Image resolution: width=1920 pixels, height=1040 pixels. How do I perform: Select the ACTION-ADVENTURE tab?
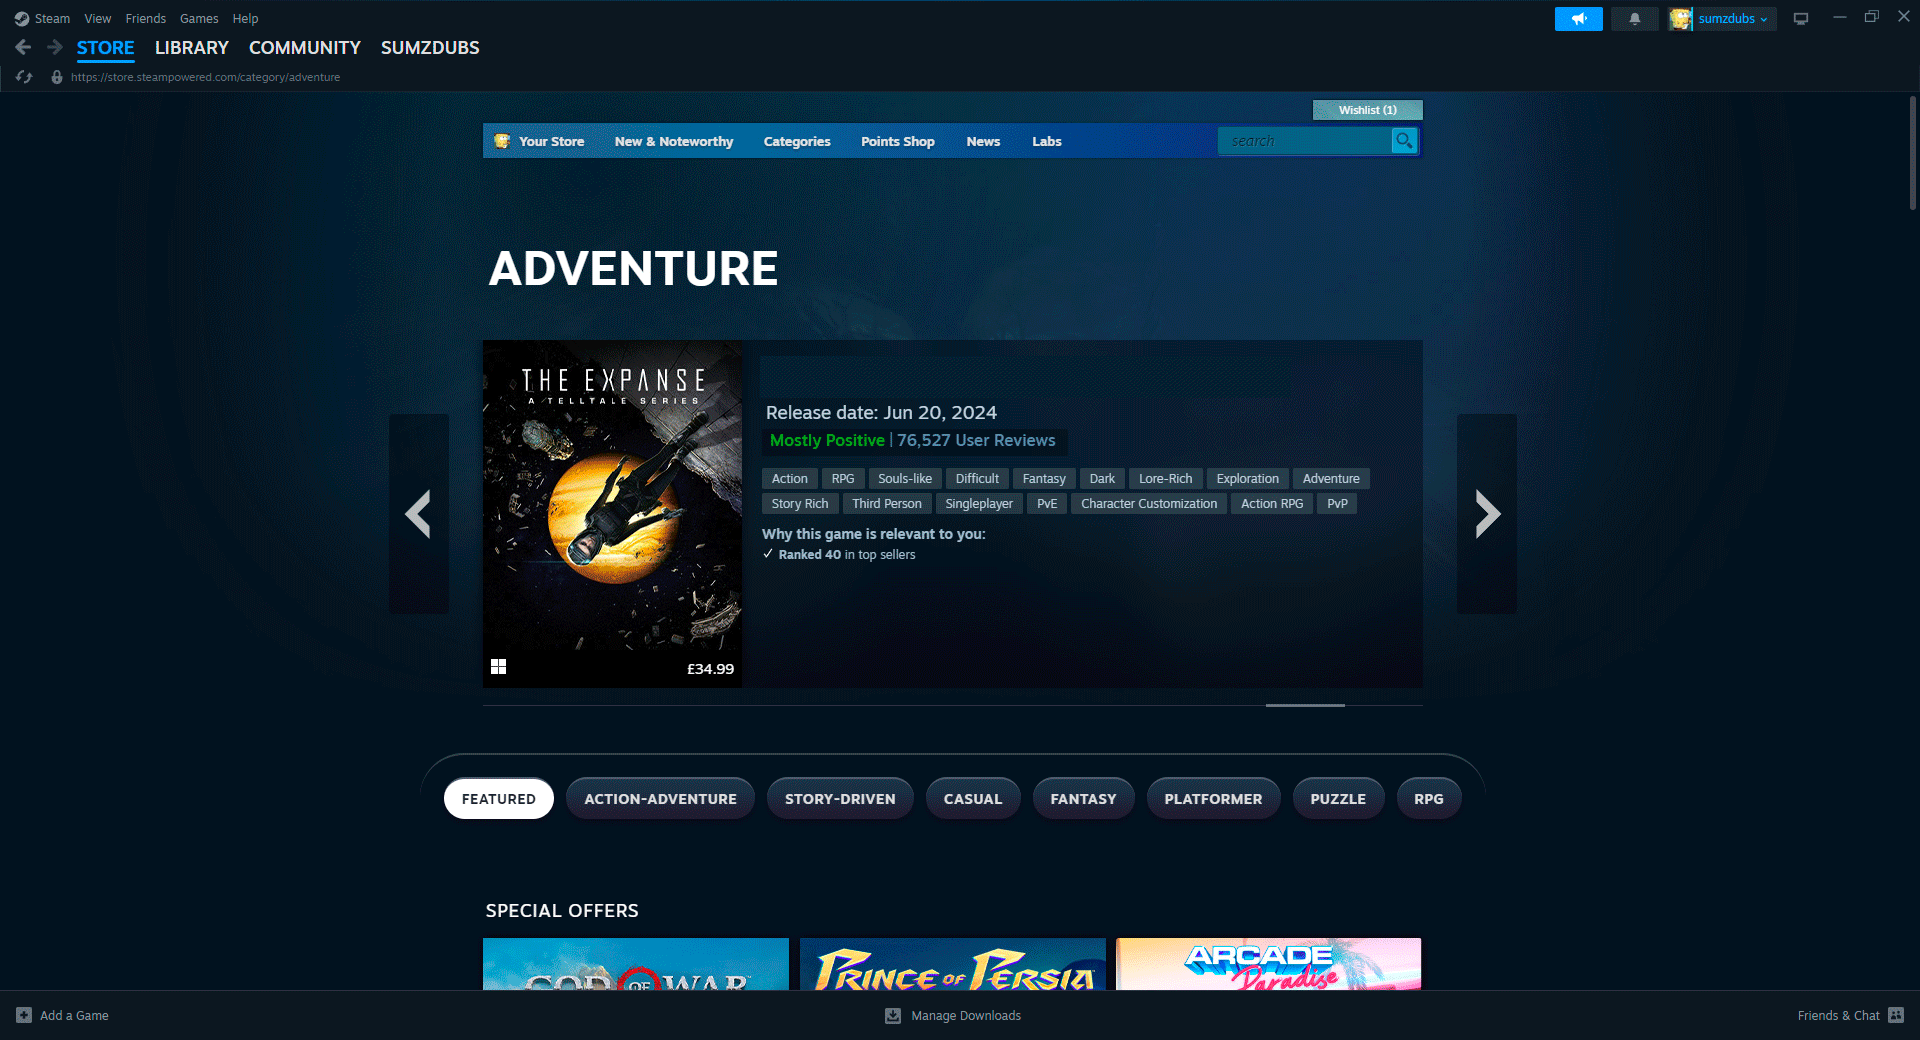660,799
